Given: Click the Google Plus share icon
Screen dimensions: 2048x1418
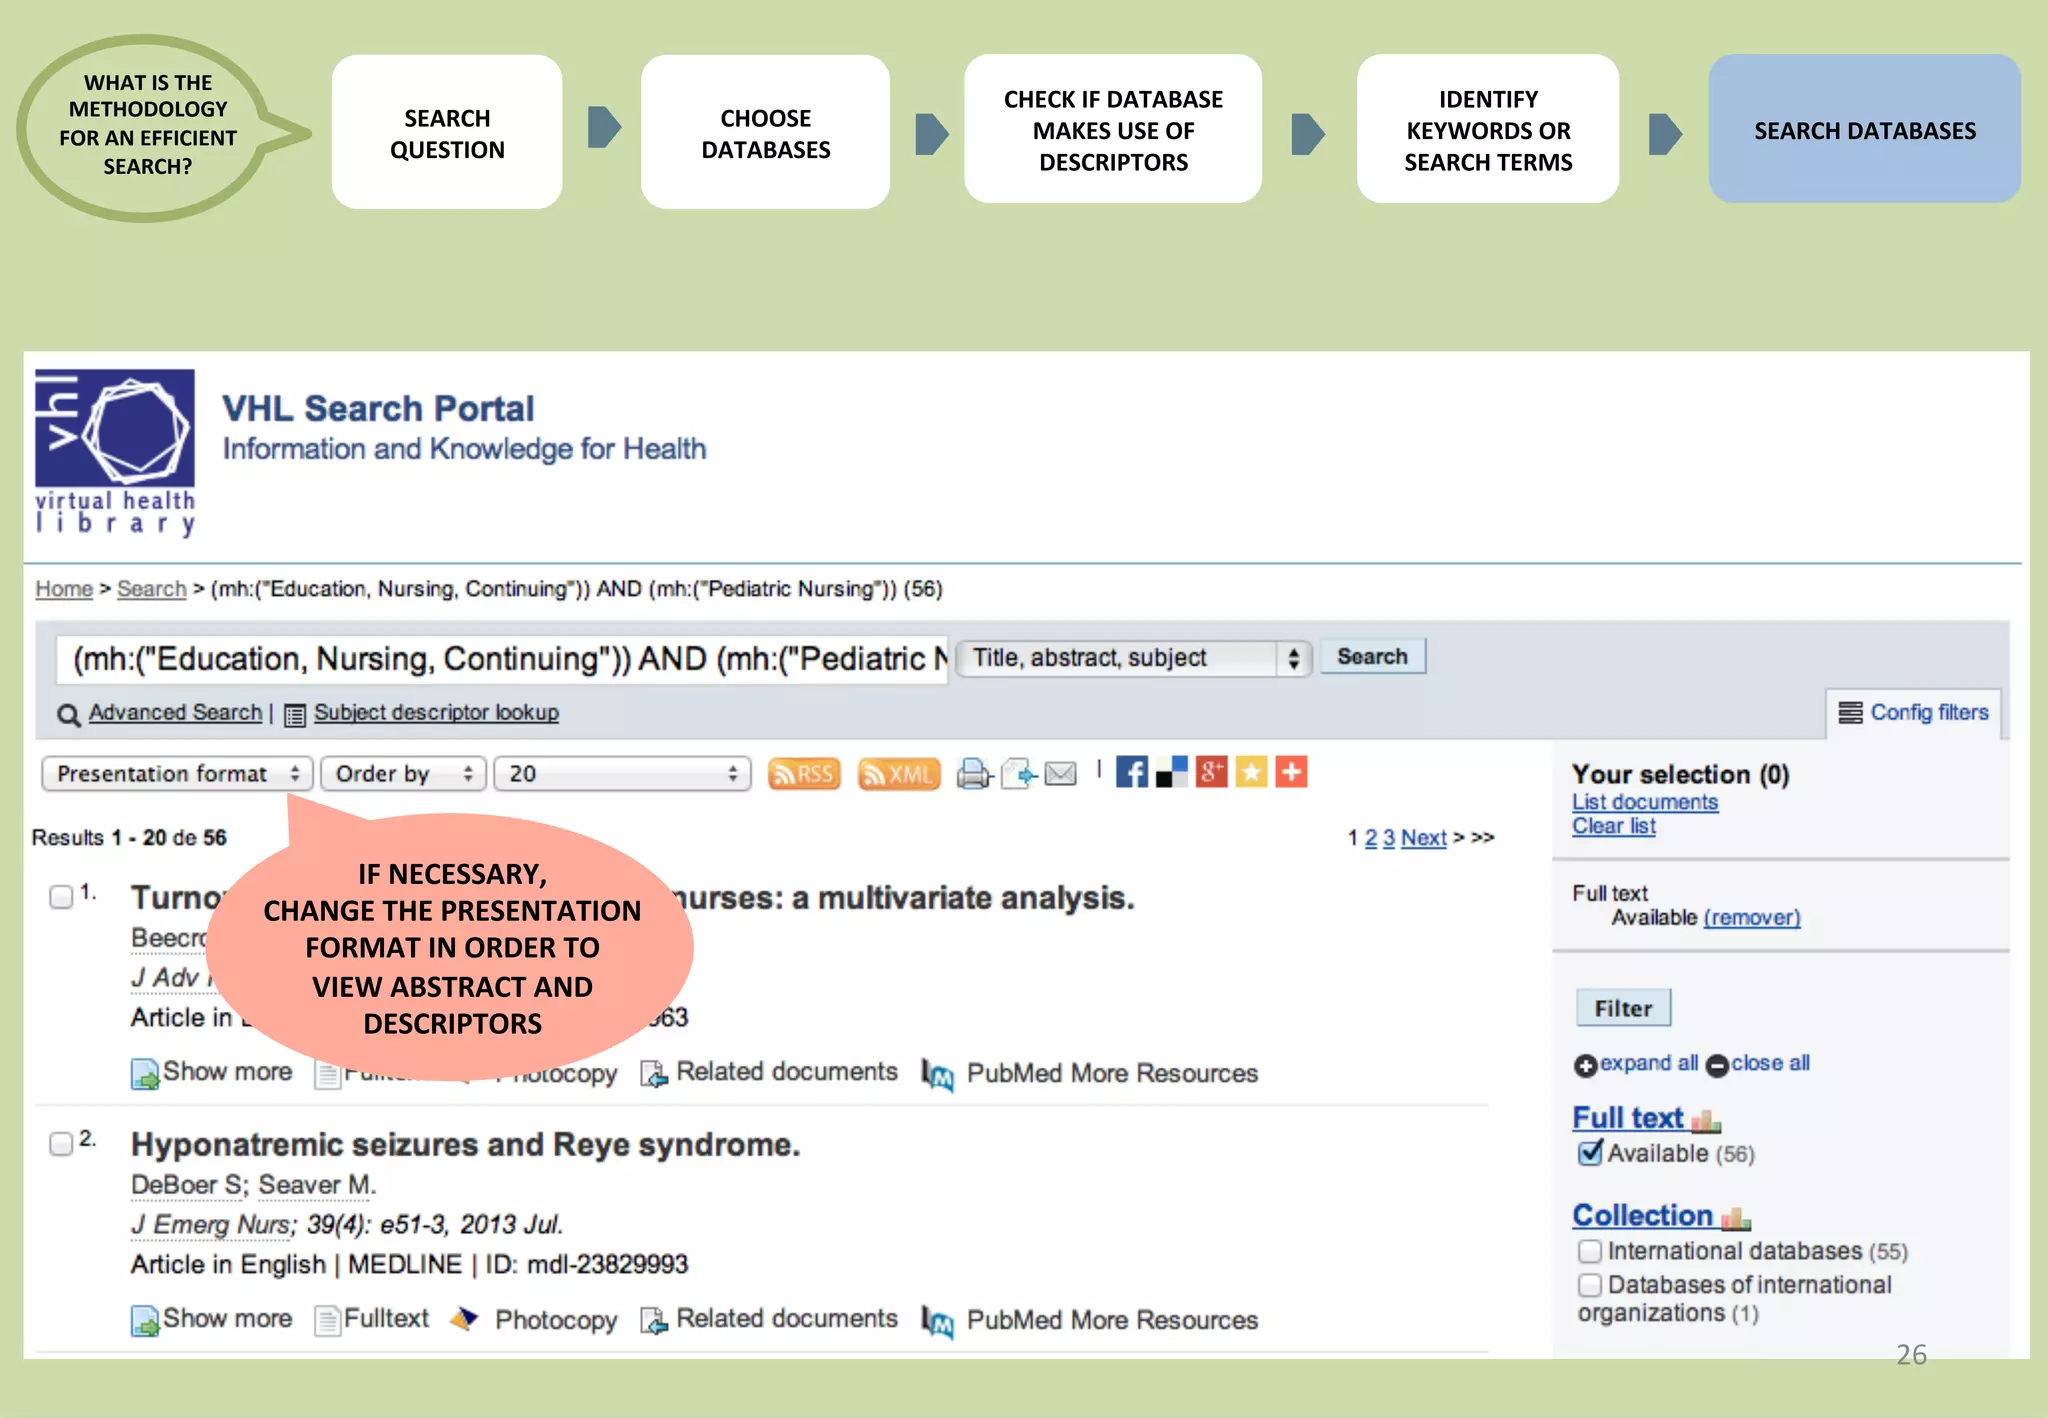Looking at the screenshot, I should pyautogui.click(x=1211, y=772).
